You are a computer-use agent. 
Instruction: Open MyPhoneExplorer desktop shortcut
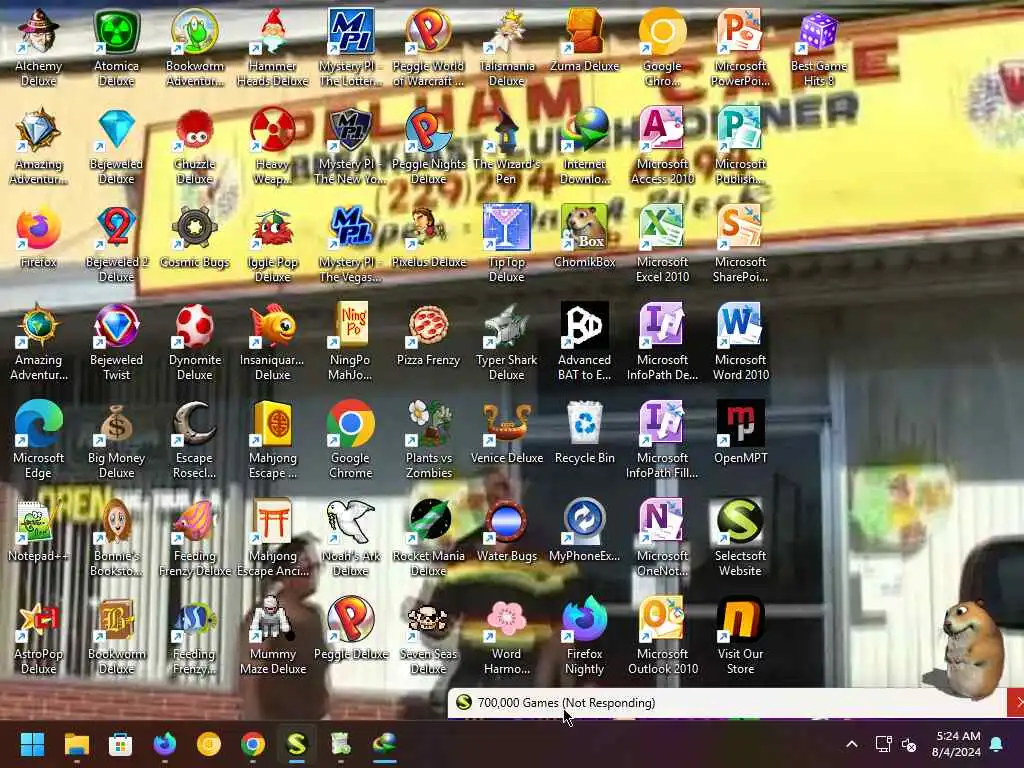[x=584, y=531]
